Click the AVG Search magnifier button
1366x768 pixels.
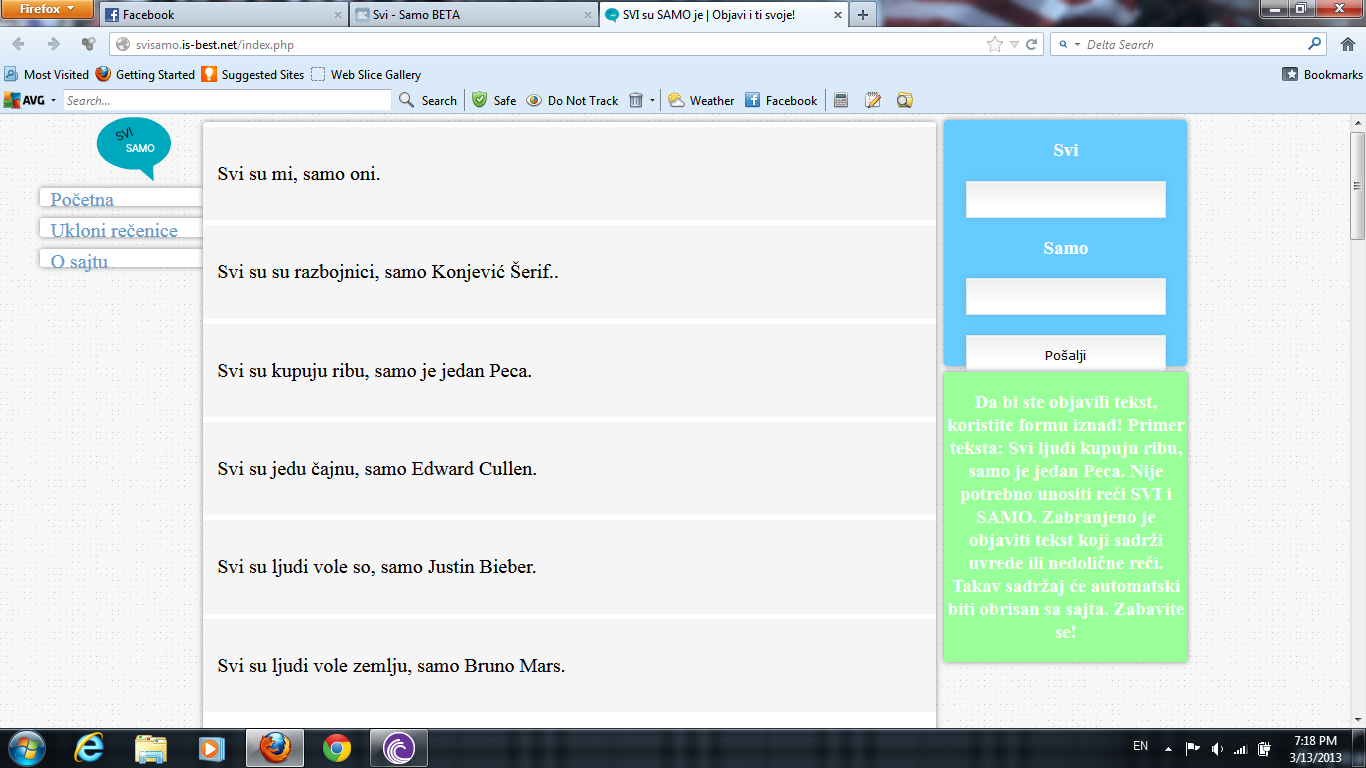click(428, 100)
